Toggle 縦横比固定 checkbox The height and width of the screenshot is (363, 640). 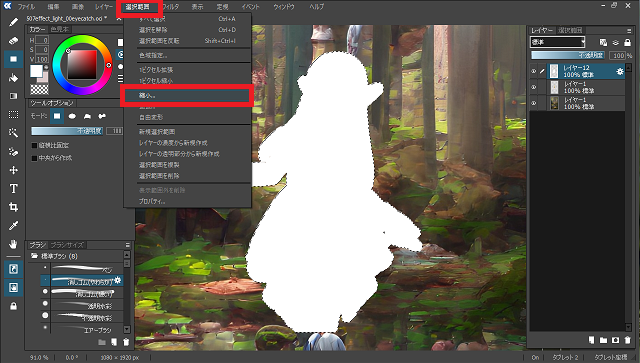tap(35, 145)
